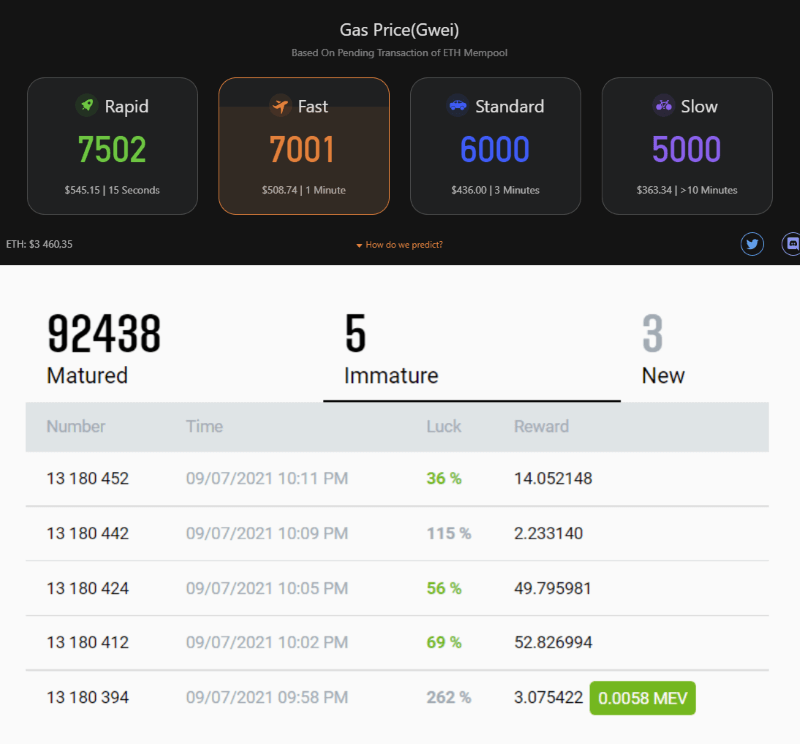Click the airplane icon on Fast card
The height and width of the screenshot is (744, 800).
[x=281, y=106]
